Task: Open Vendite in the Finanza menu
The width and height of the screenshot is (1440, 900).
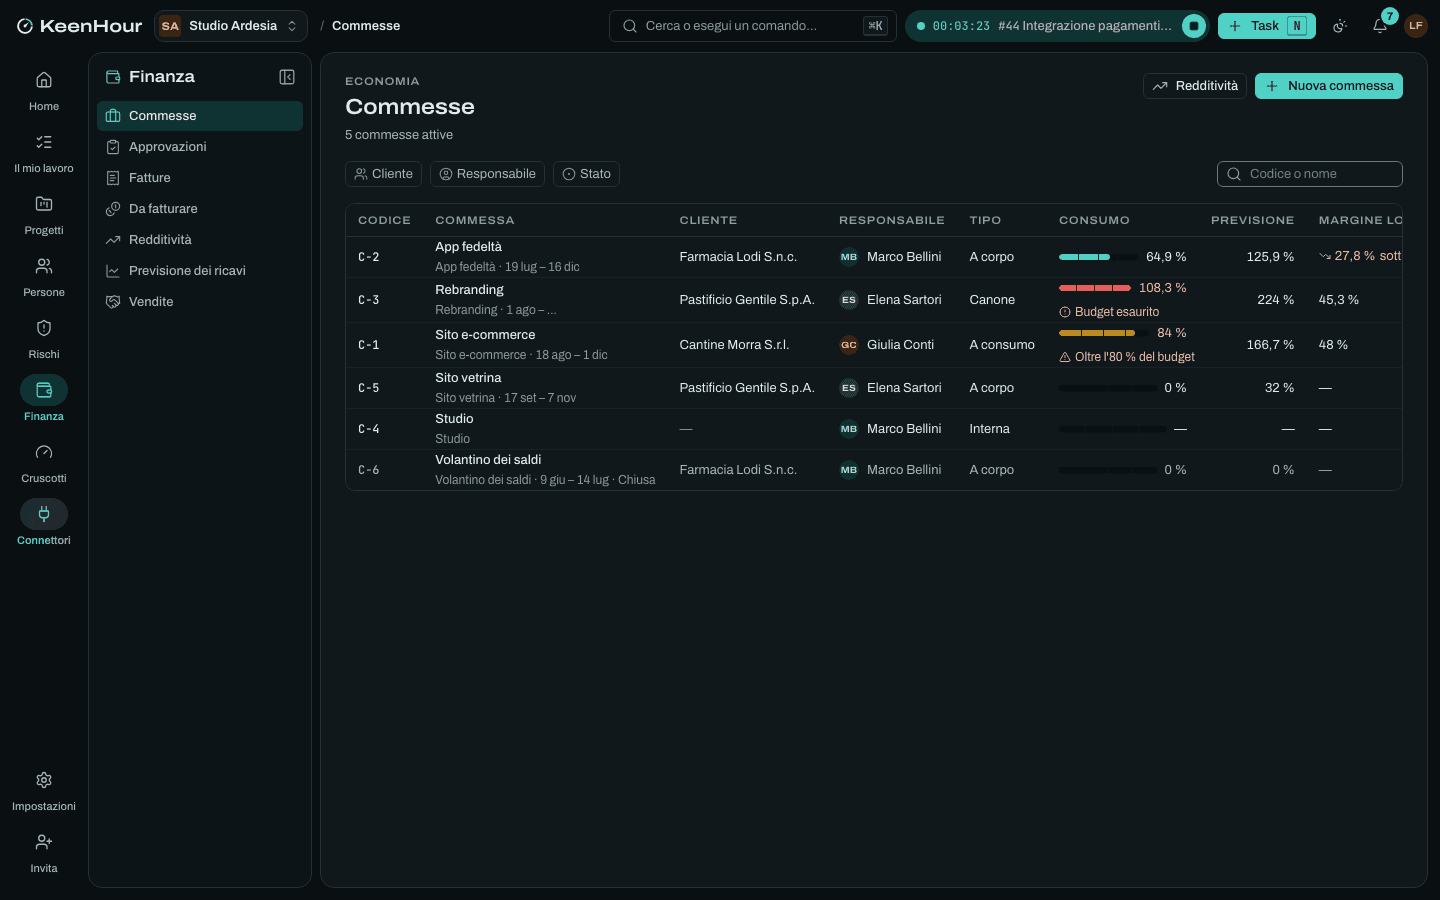Action: 200,302
